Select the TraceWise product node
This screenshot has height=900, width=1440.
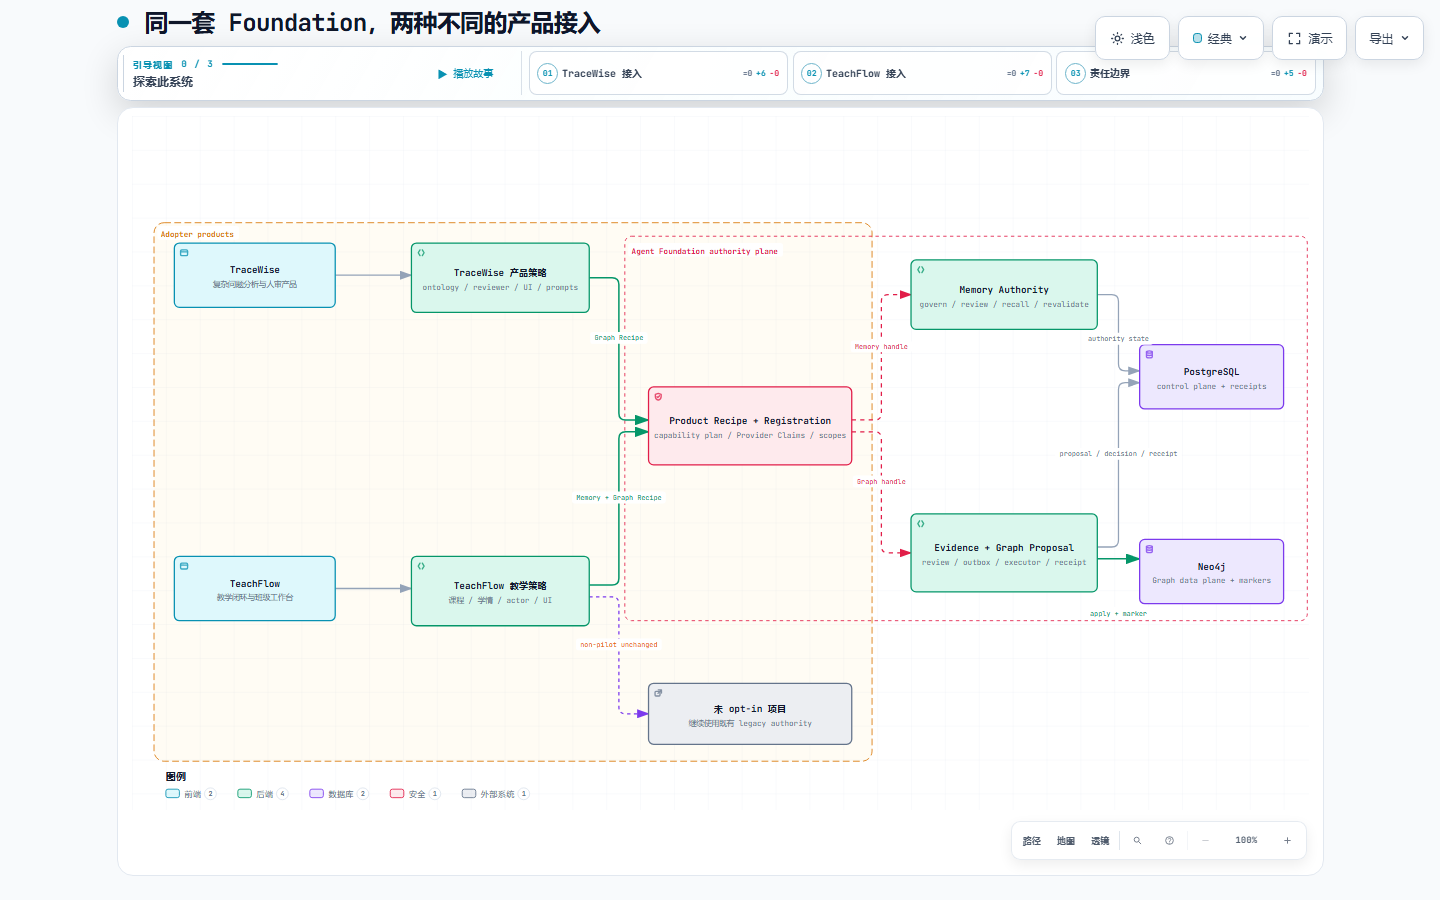tap(255, 275)
